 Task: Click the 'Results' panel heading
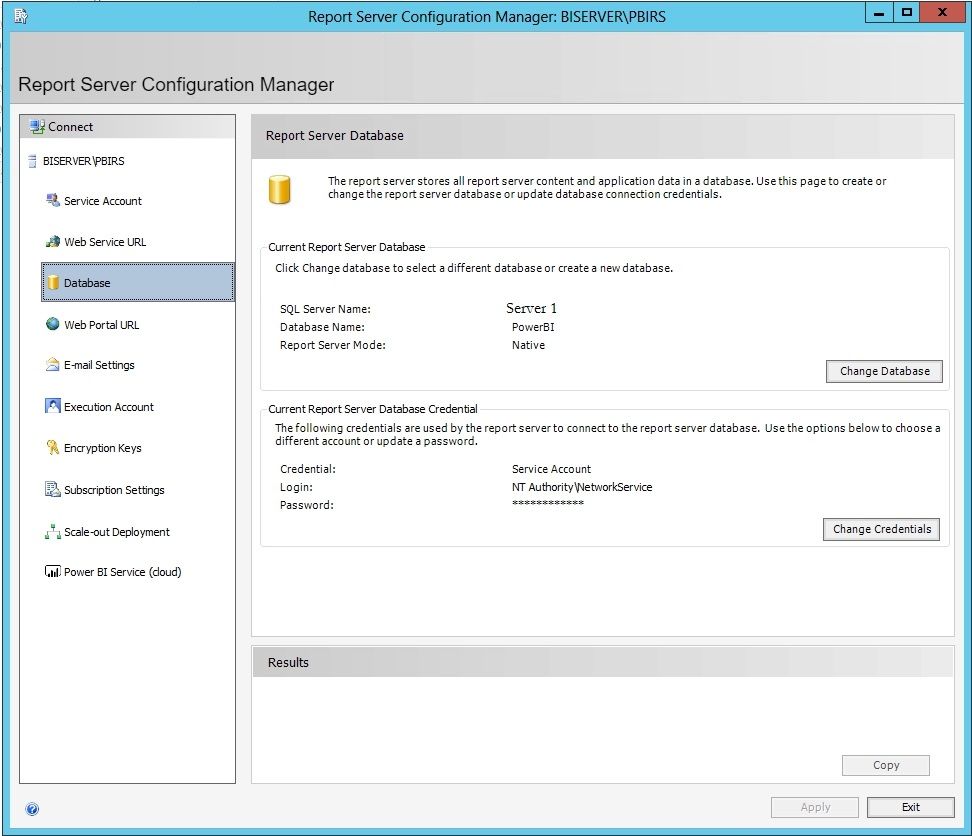[288, 662]
